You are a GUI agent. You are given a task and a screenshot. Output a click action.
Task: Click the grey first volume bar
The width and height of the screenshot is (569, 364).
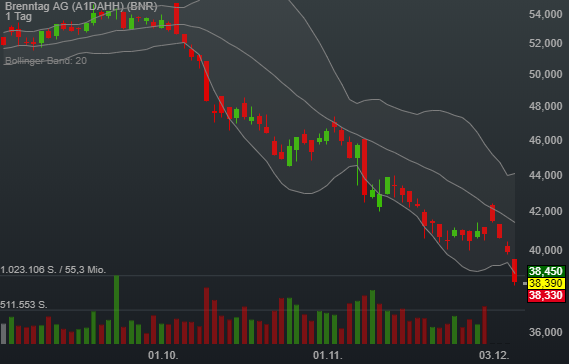click(4, 334)
